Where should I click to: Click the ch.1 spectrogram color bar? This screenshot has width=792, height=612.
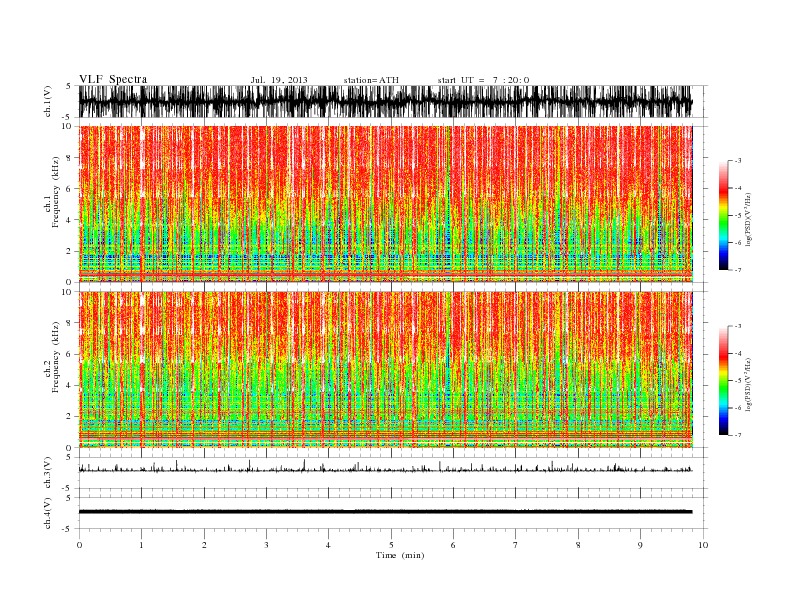[x=723, y=215]
